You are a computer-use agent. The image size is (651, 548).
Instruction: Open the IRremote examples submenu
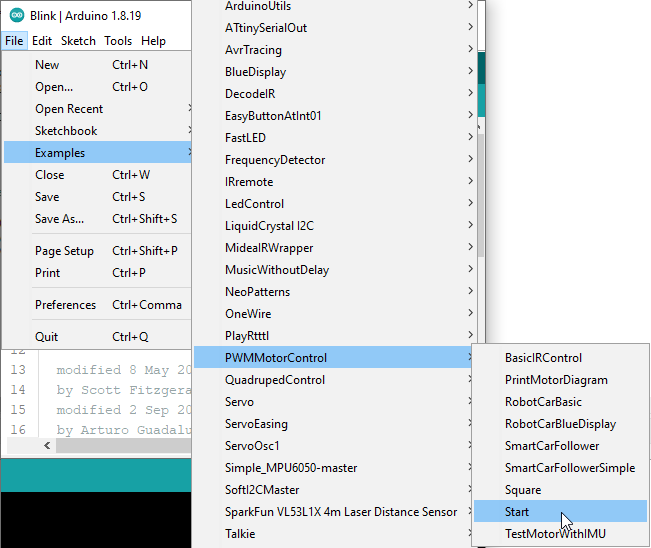[335, 182]
